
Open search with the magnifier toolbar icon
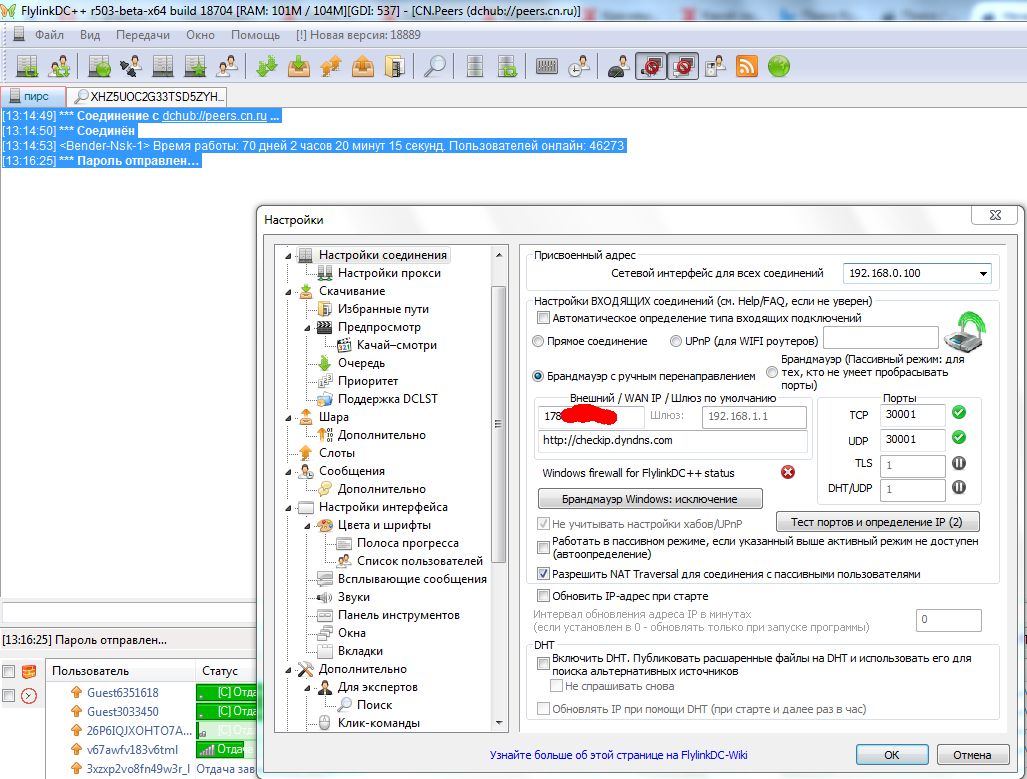(435, 66)
